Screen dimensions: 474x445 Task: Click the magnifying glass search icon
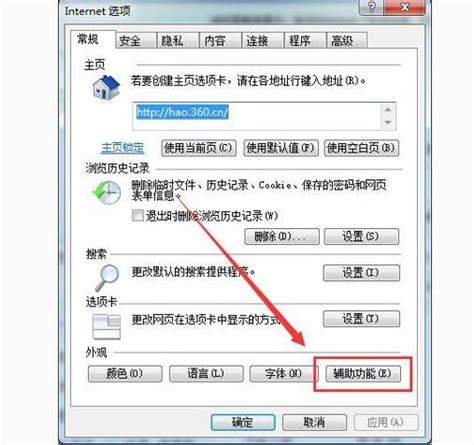[107, 278]
